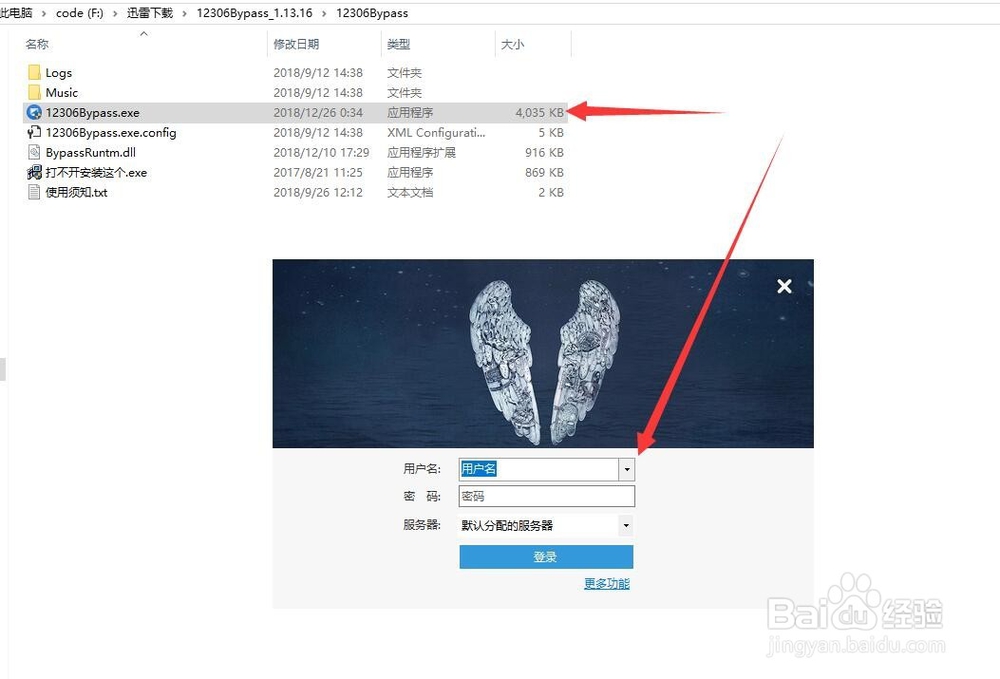The height and width of the screenshot is (679, 1000).
Task: Click the 916 KB size cell
Action: (544, 152)
